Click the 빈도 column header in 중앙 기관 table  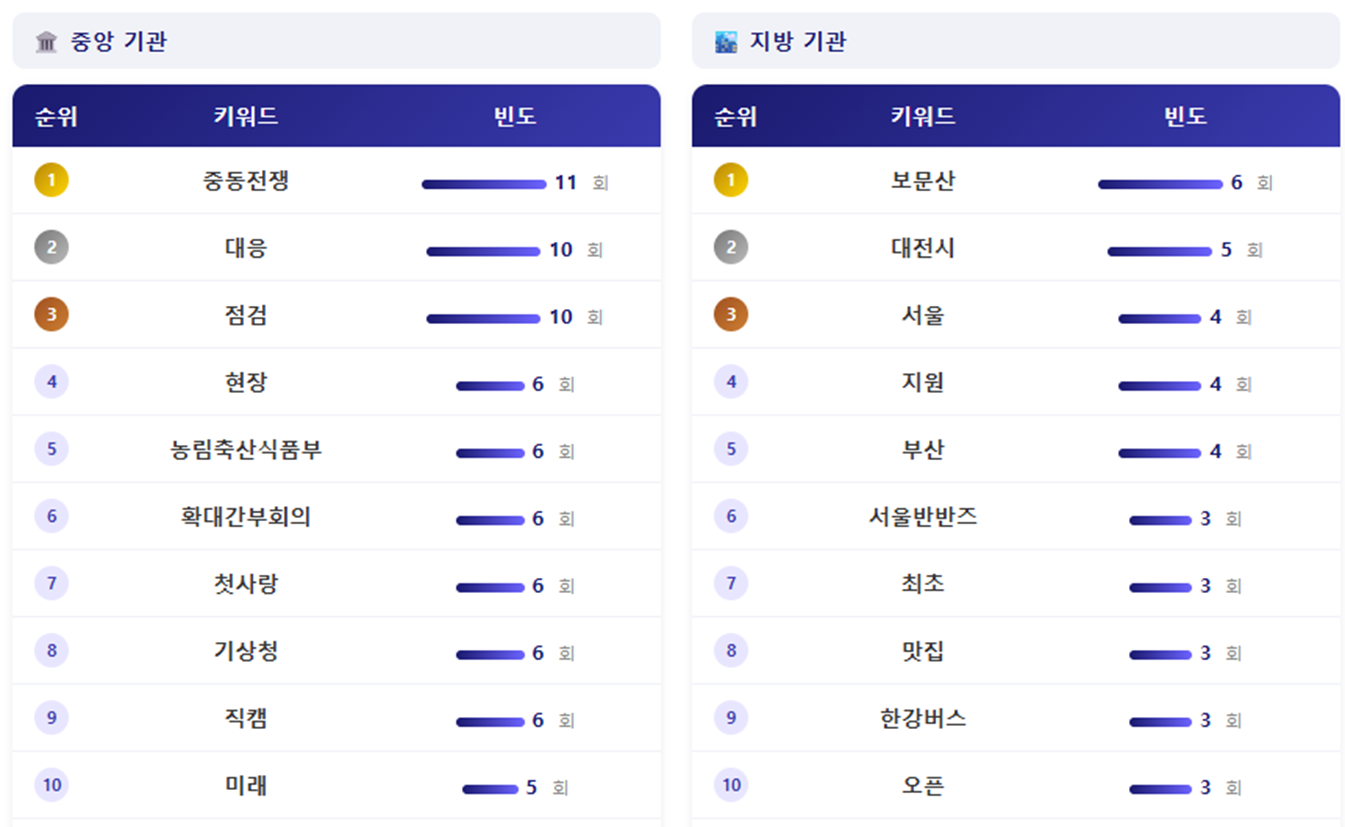[x=515, y=116]
